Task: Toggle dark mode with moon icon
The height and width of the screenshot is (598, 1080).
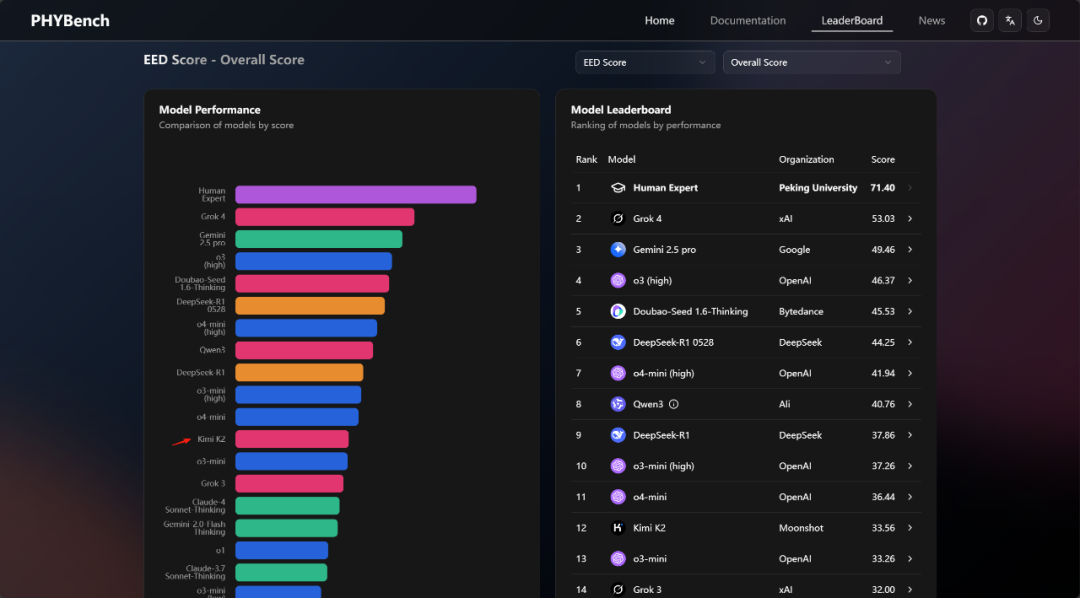Action: point(1038,21)
